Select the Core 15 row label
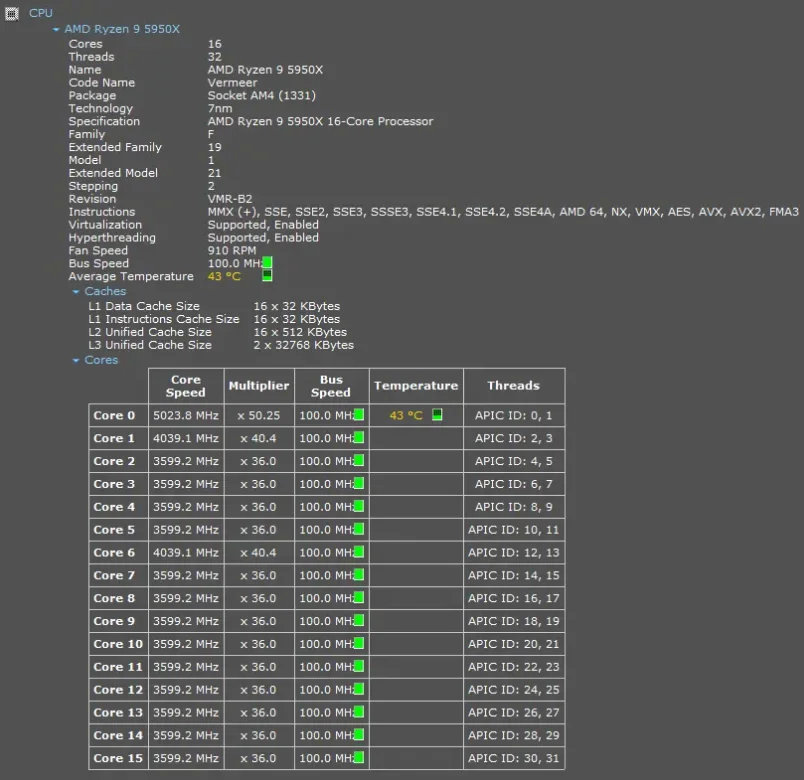Screen dimensions: 804x780 118,758
